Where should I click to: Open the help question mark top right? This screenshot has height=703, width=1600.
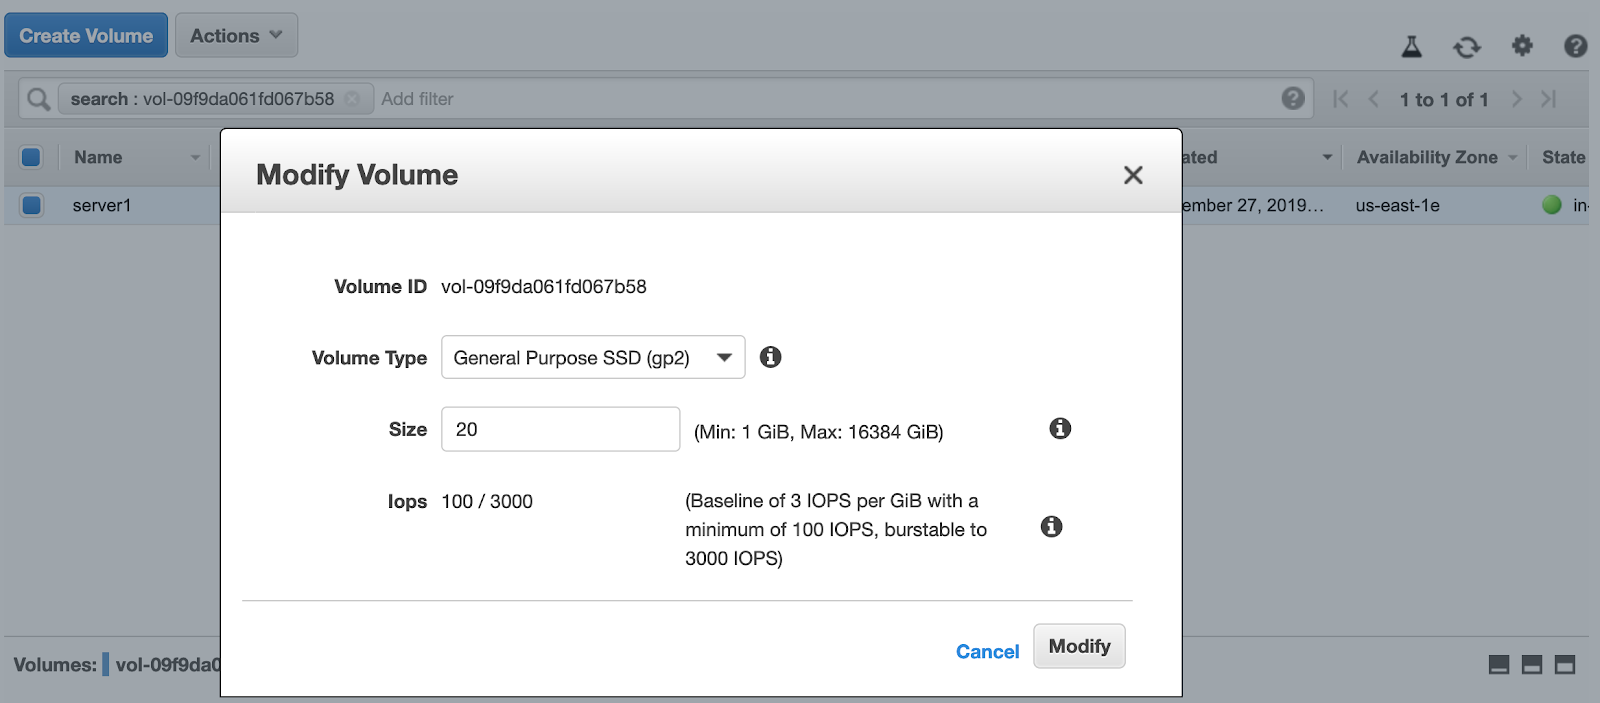[x=1575, y=46]
